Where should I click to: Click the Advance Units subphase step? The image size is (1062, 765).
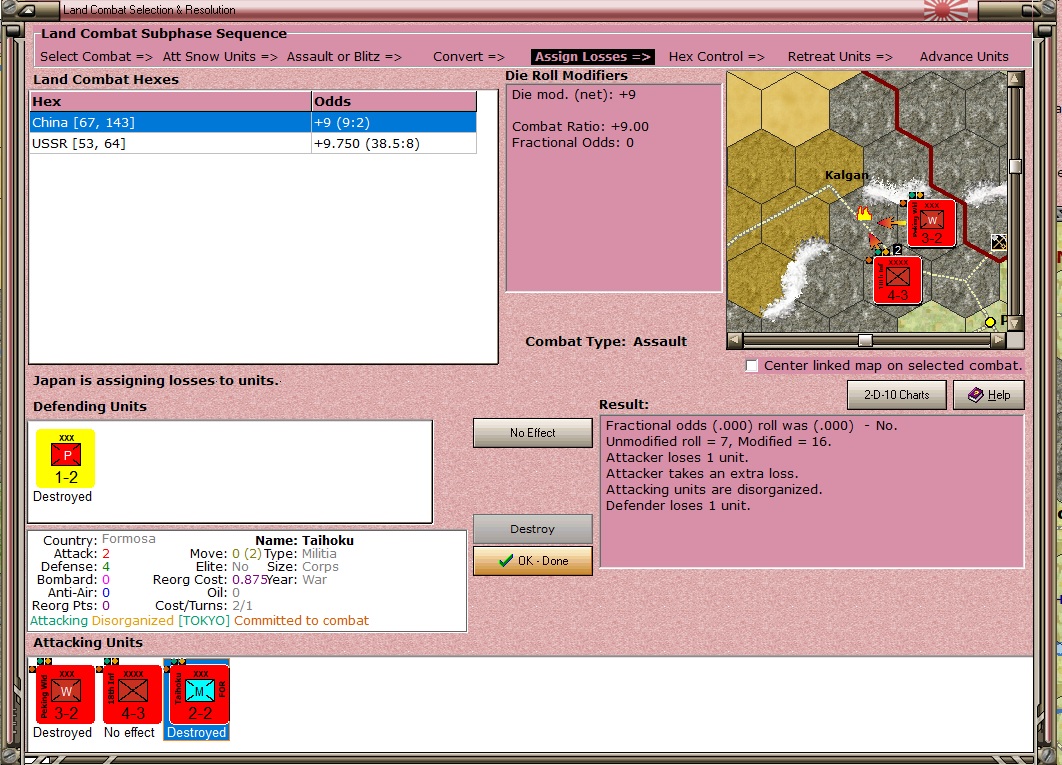[964, 57]
